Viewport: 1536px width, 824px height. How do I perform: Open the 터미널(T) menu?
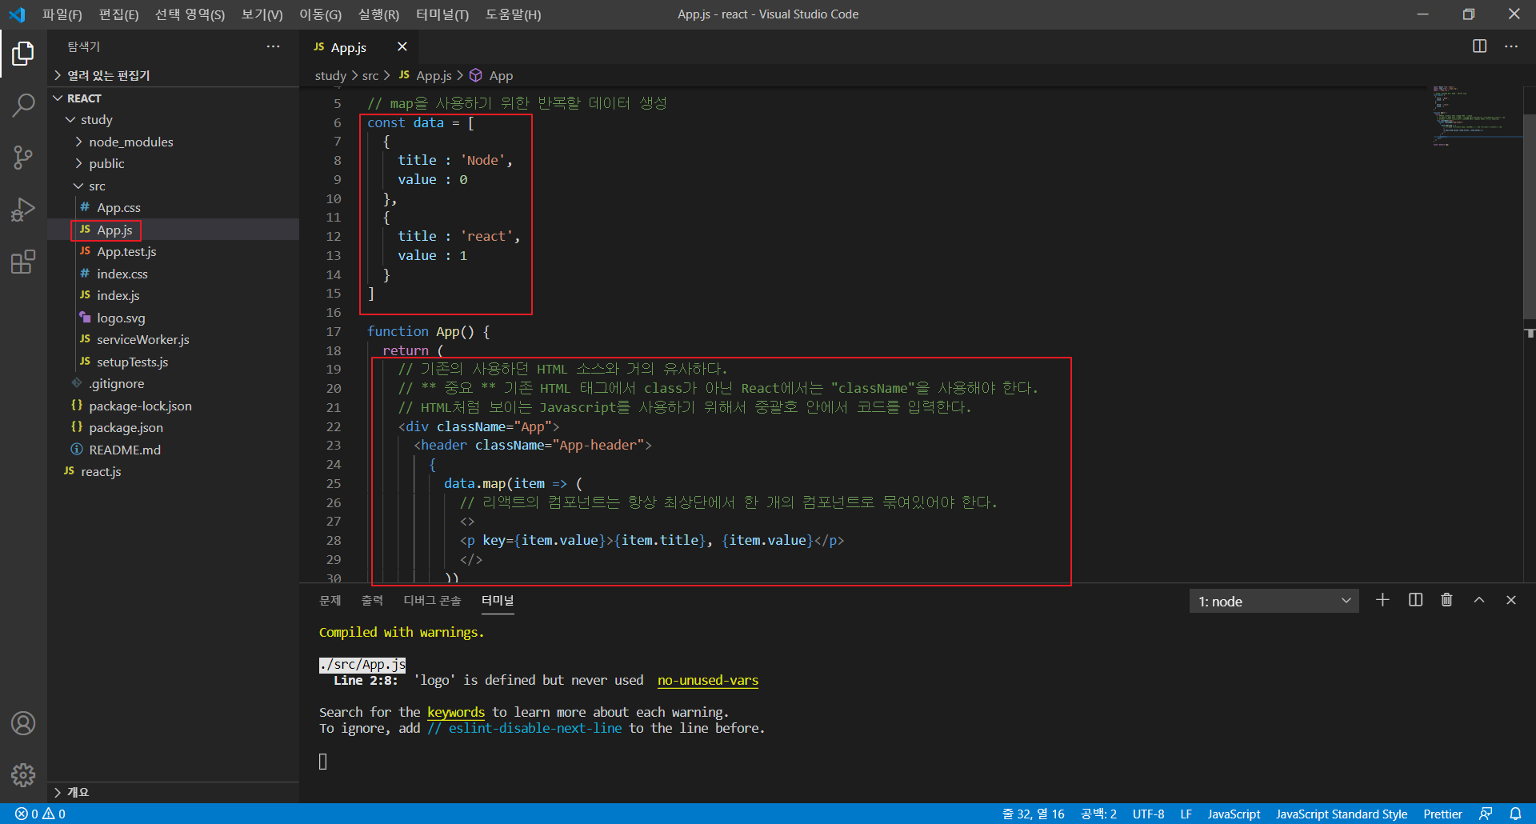(x=442, y=14)
